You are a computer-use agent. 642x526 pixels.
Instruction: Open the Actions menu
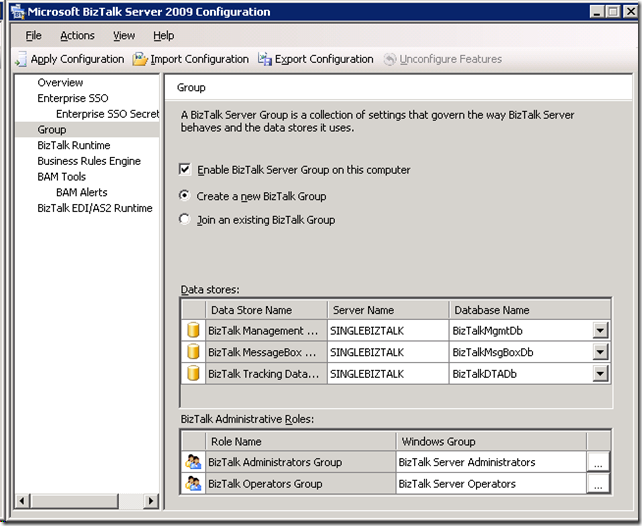77,36
